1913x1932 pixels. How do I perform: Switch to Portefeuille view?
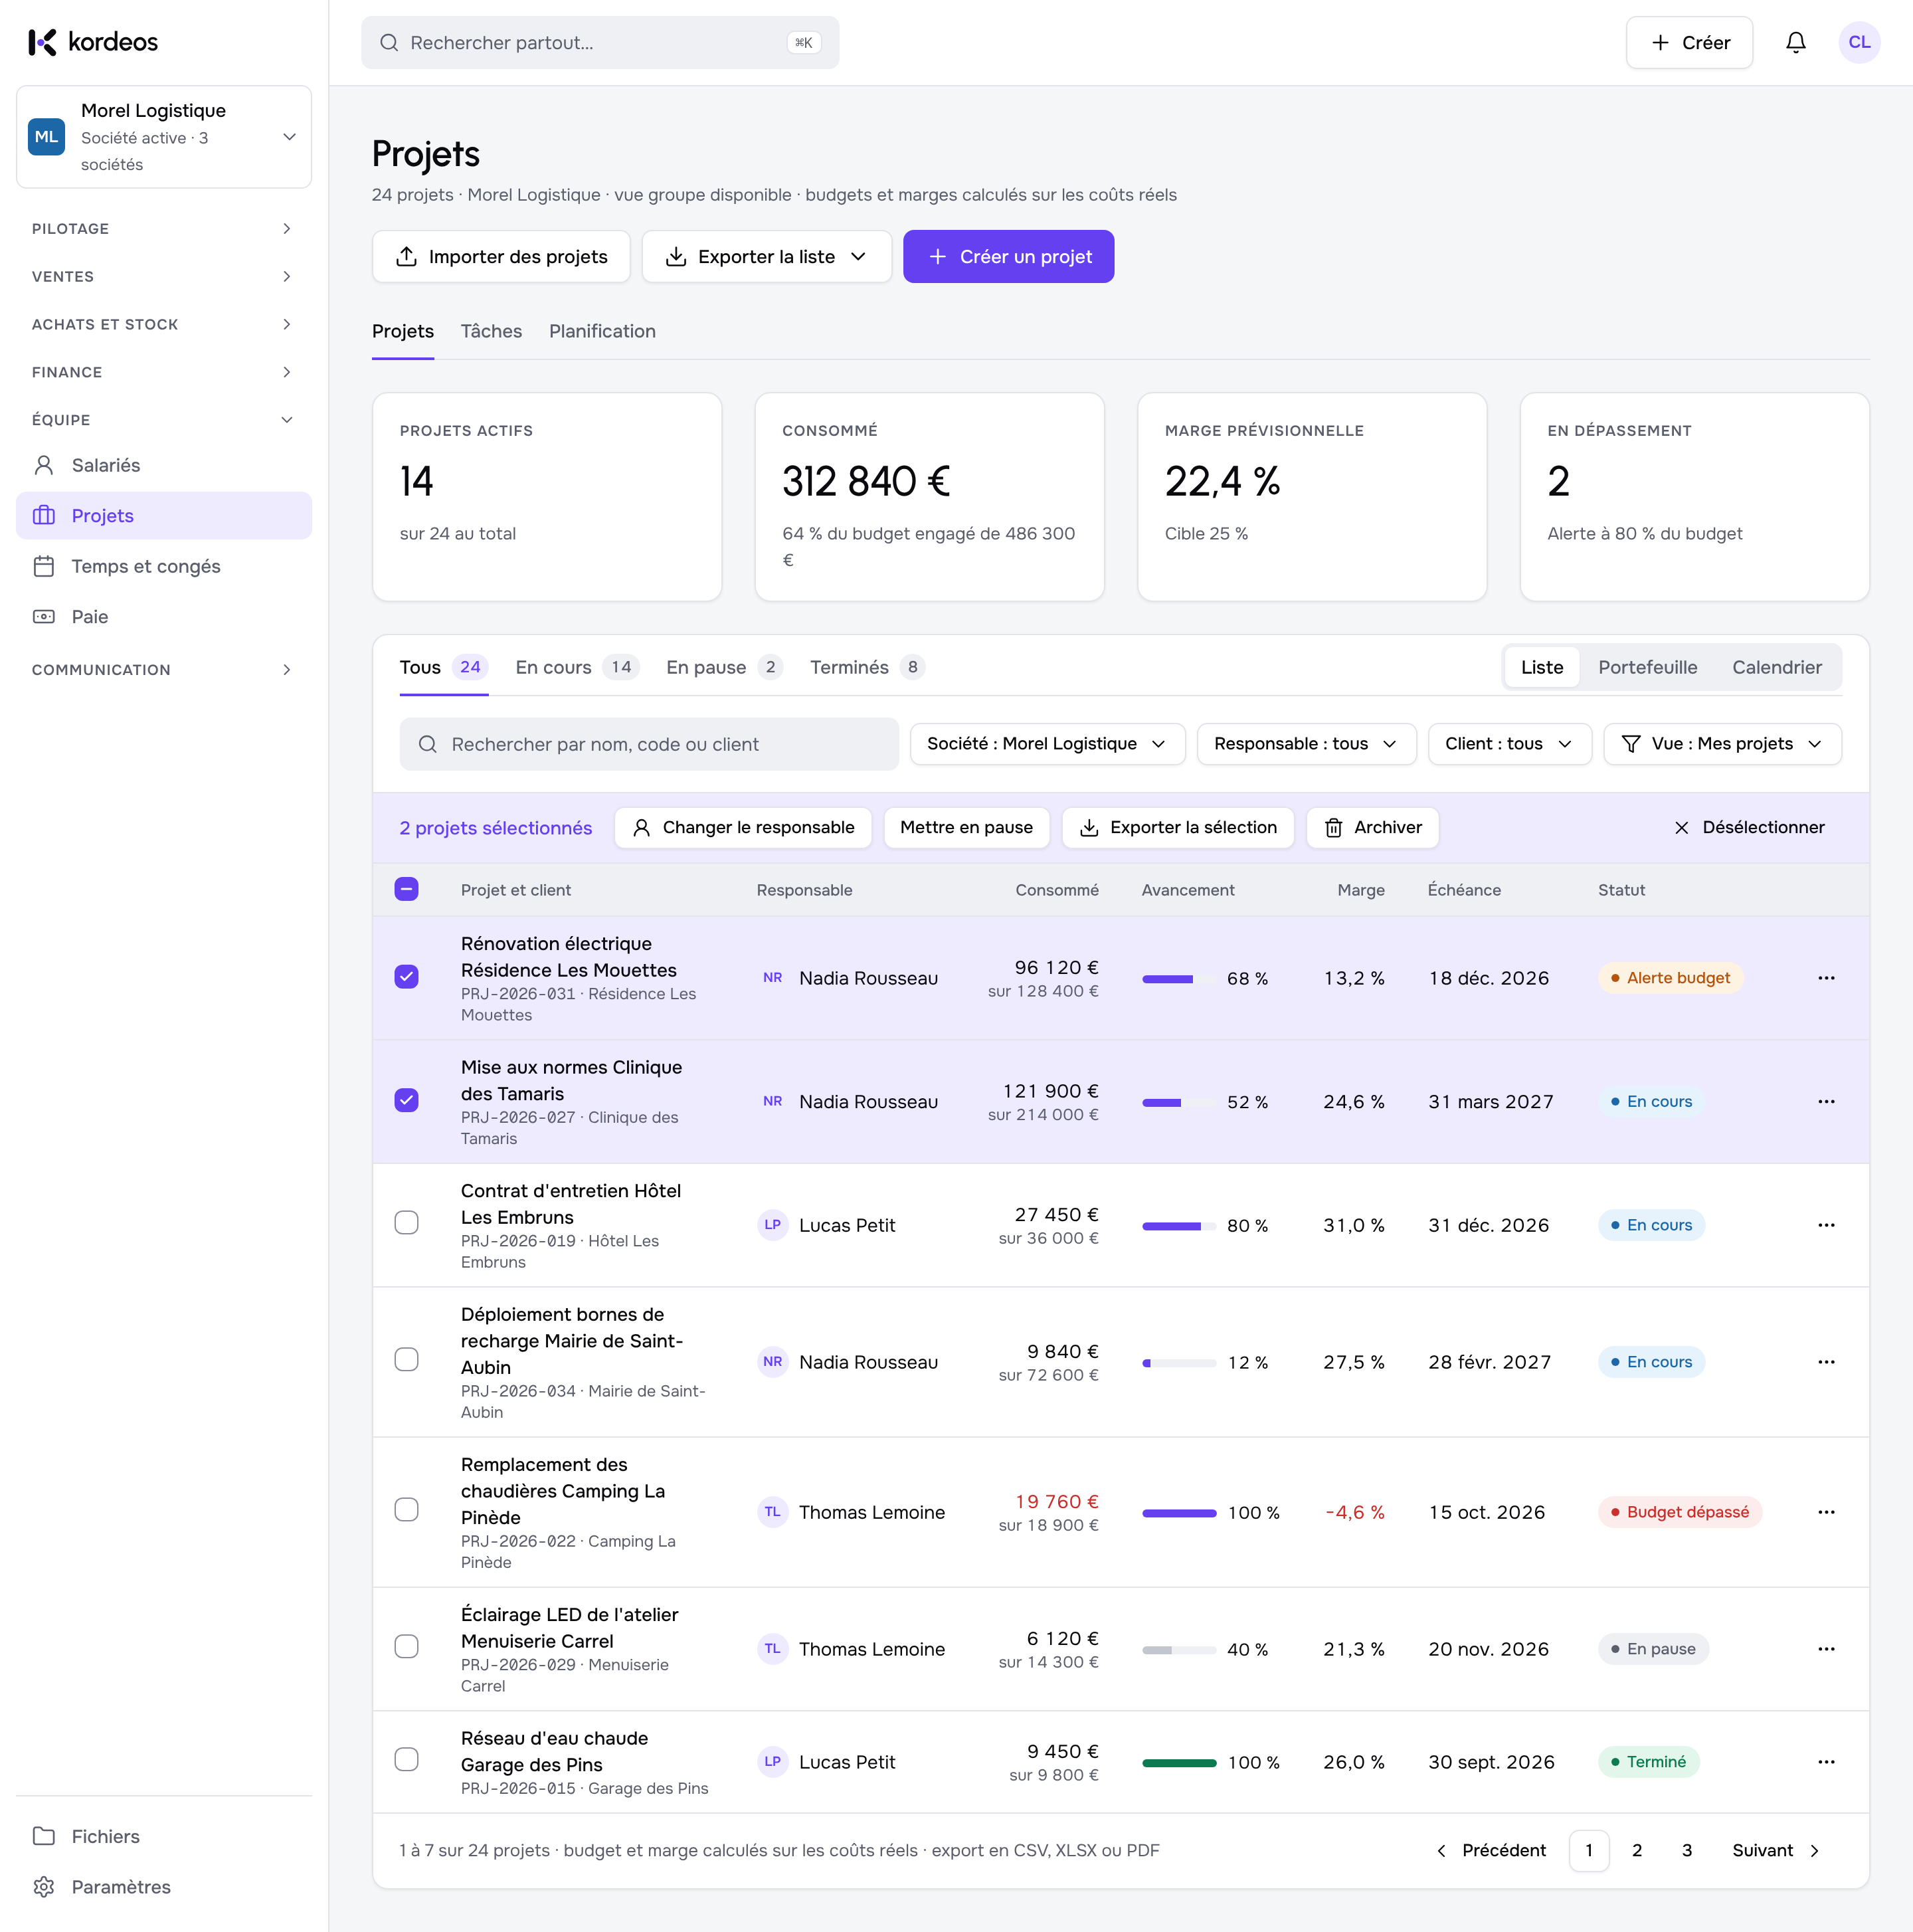(x=1647, y=667)
